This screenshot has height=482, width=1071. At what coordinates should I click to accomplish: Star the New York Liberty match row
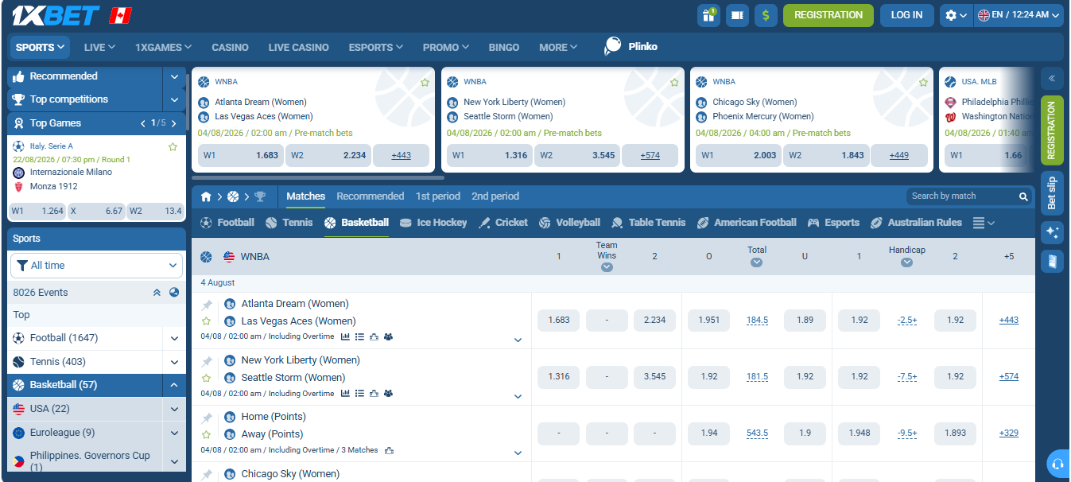point(206,378)
